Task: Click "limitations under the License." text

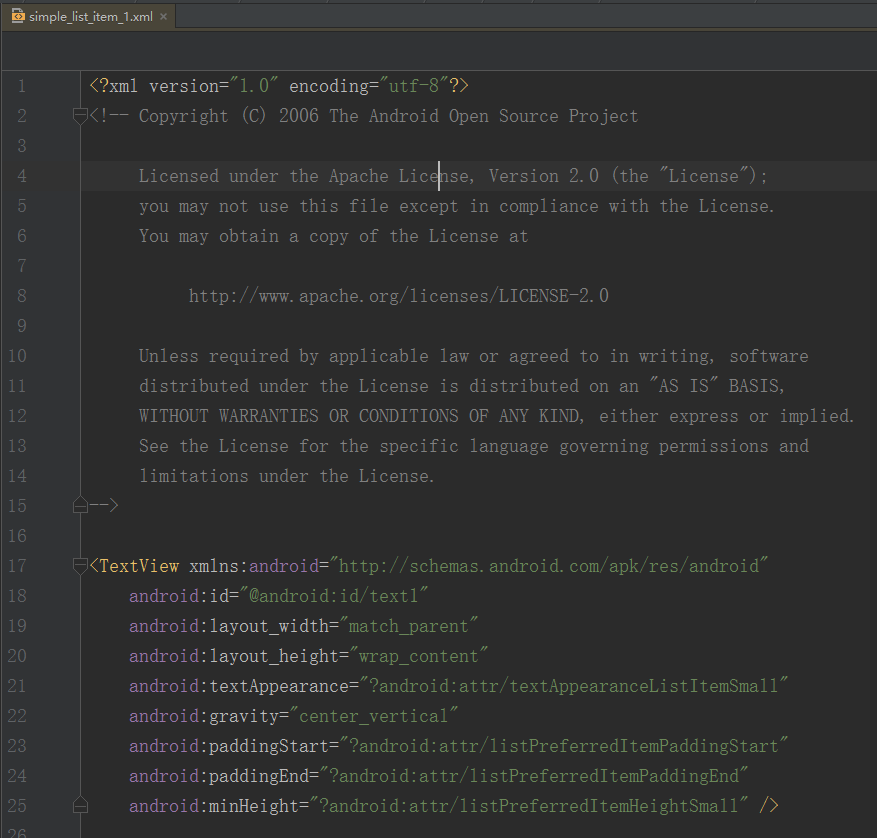Action: (x=286, y=476)
